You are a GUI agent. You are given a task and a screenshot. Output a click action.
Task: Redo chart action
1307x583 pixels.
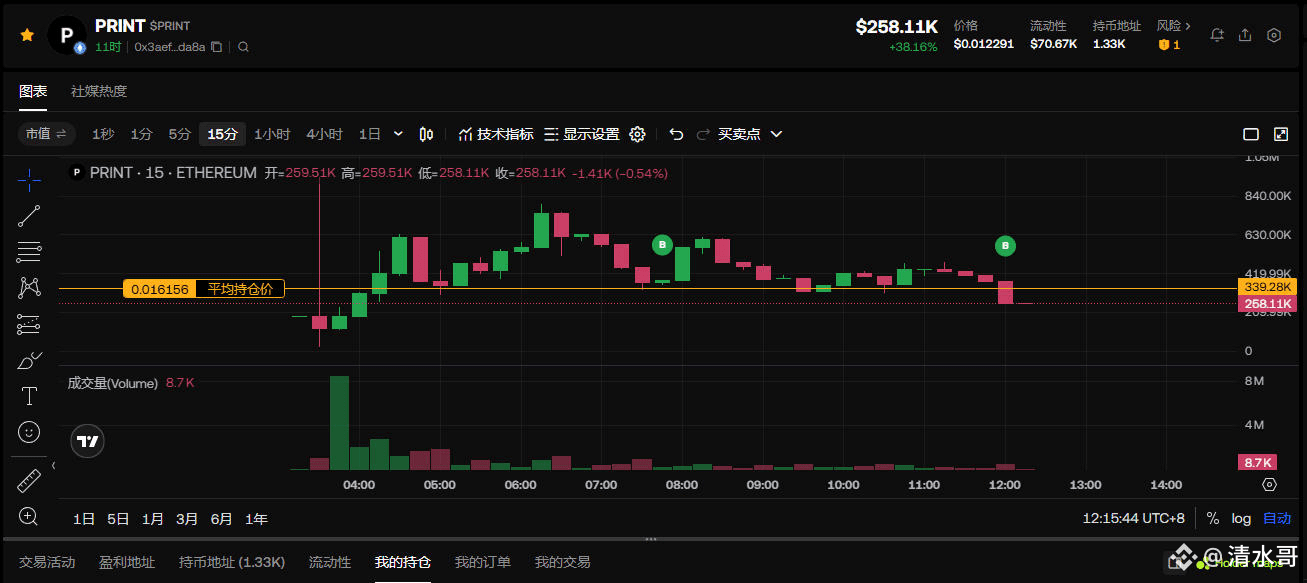click(x=703, y=134)
